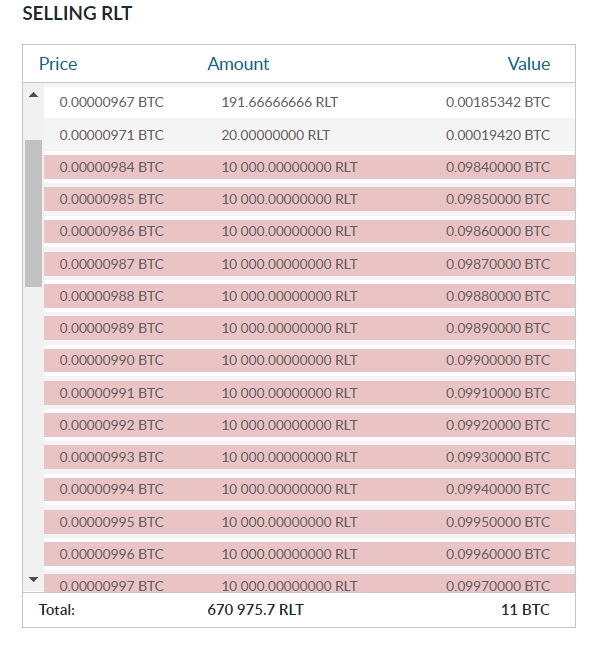The height and width of the screenshot is (652, 605).
Task: Click the scroll down arrow in order list
Action: [x=34, y=579]
